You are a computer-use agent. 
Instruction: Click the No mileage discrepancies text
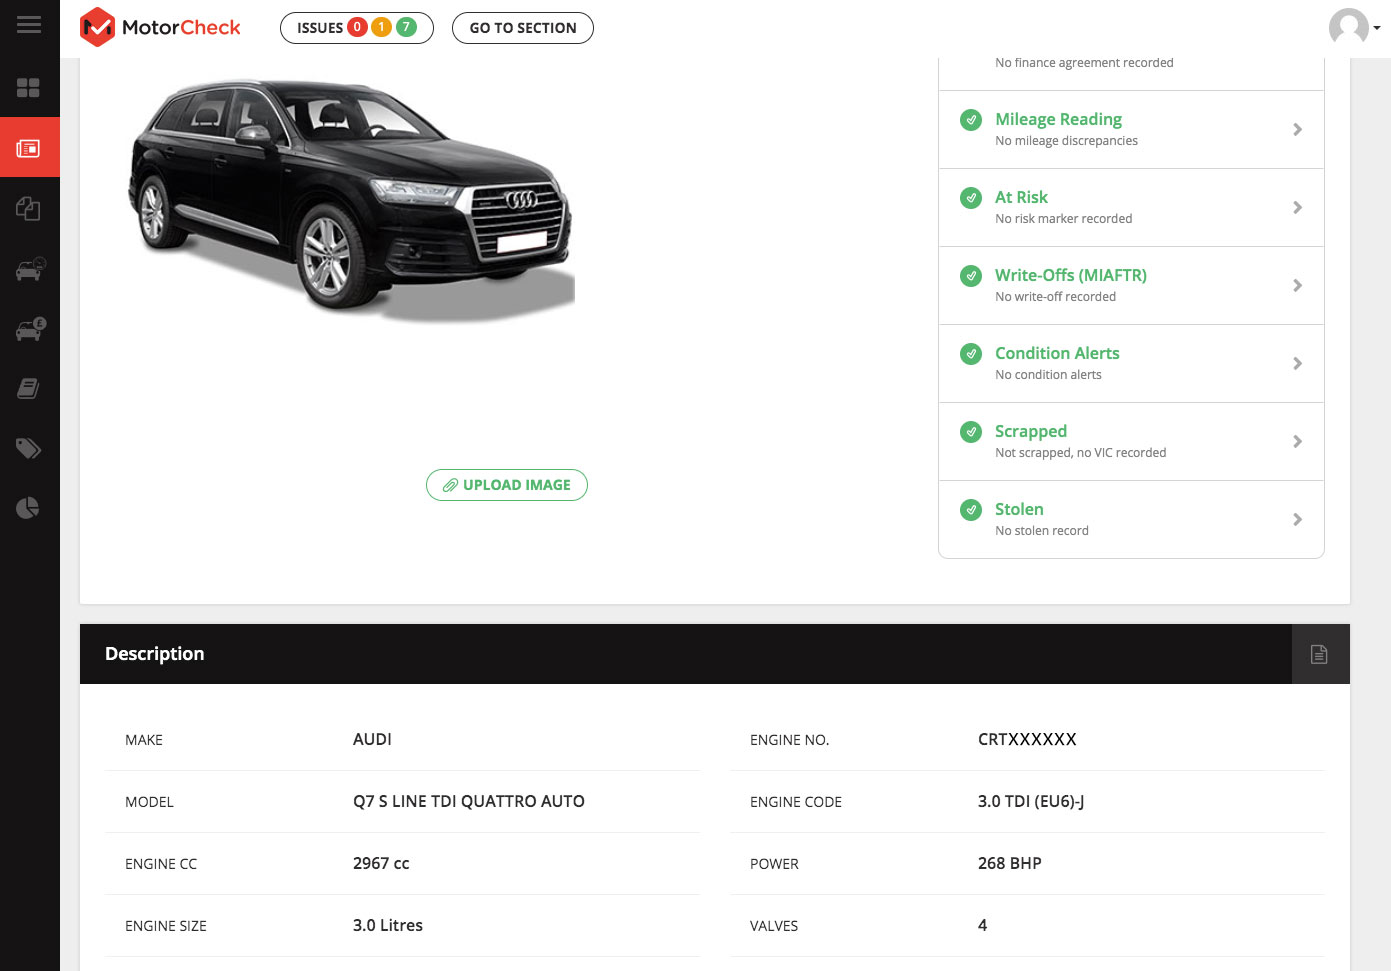click(1066, 141)
